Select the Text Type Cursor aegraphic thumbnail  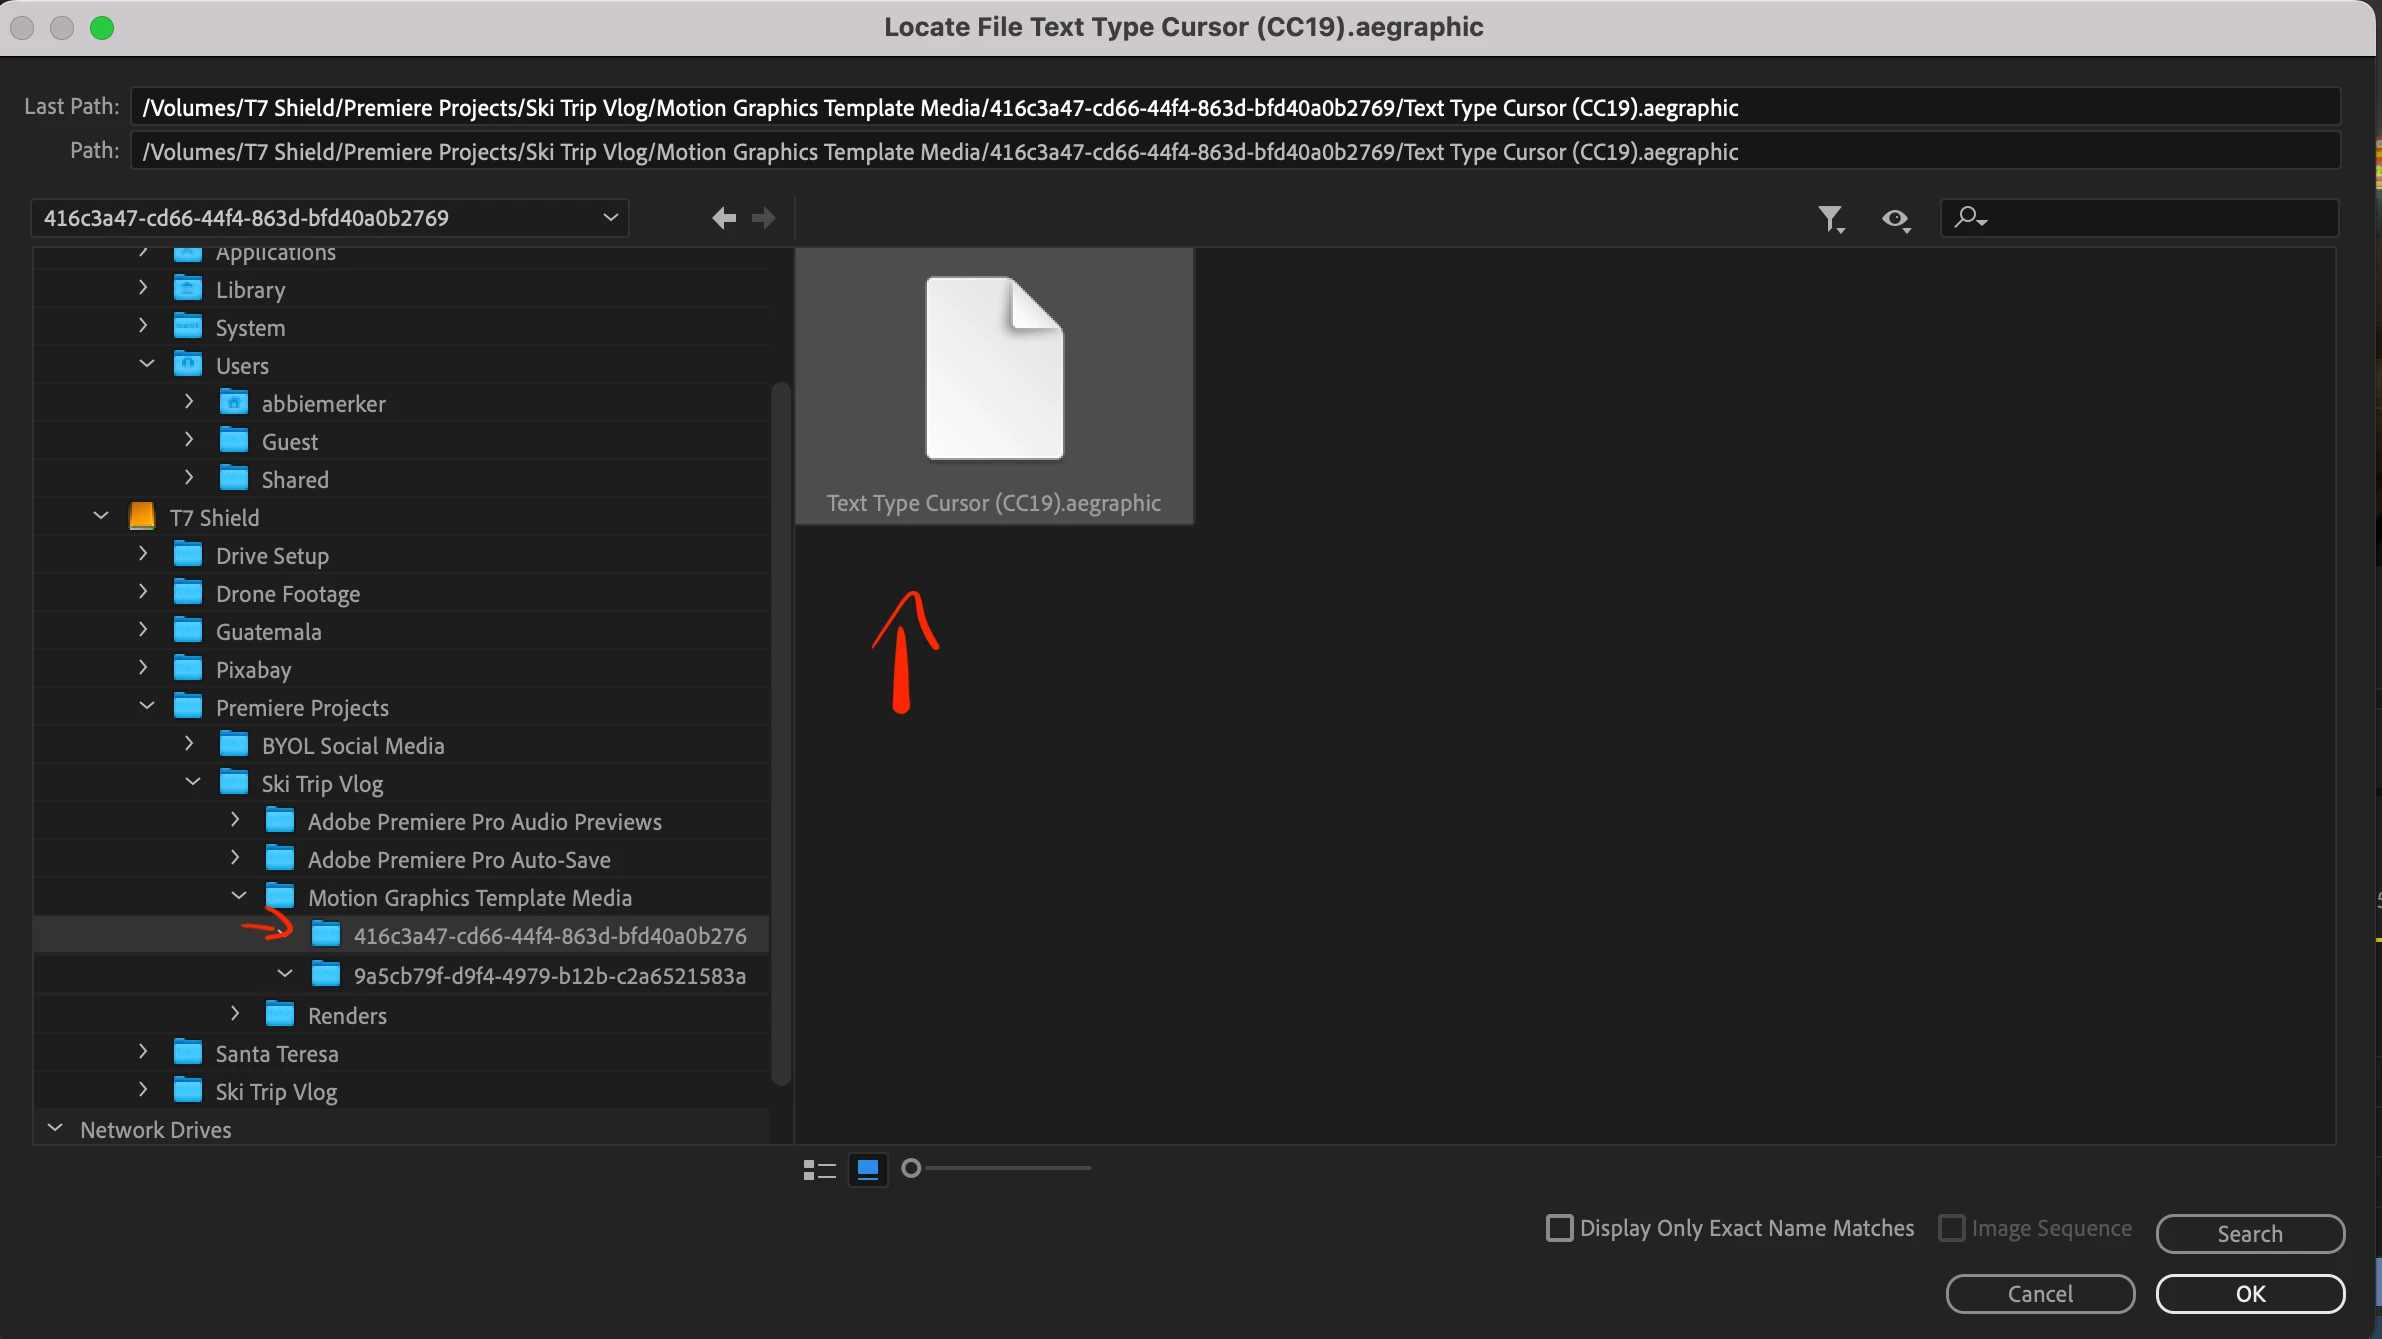click(994, 386)
